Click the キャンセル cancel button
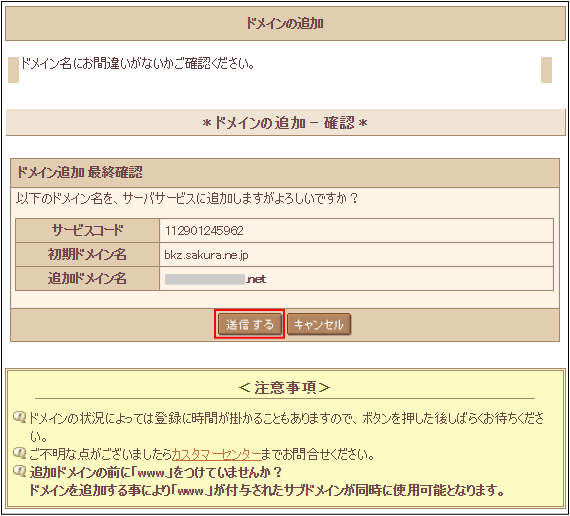The image size is (570, 516). pyautogui.click(x=319, y=324)
